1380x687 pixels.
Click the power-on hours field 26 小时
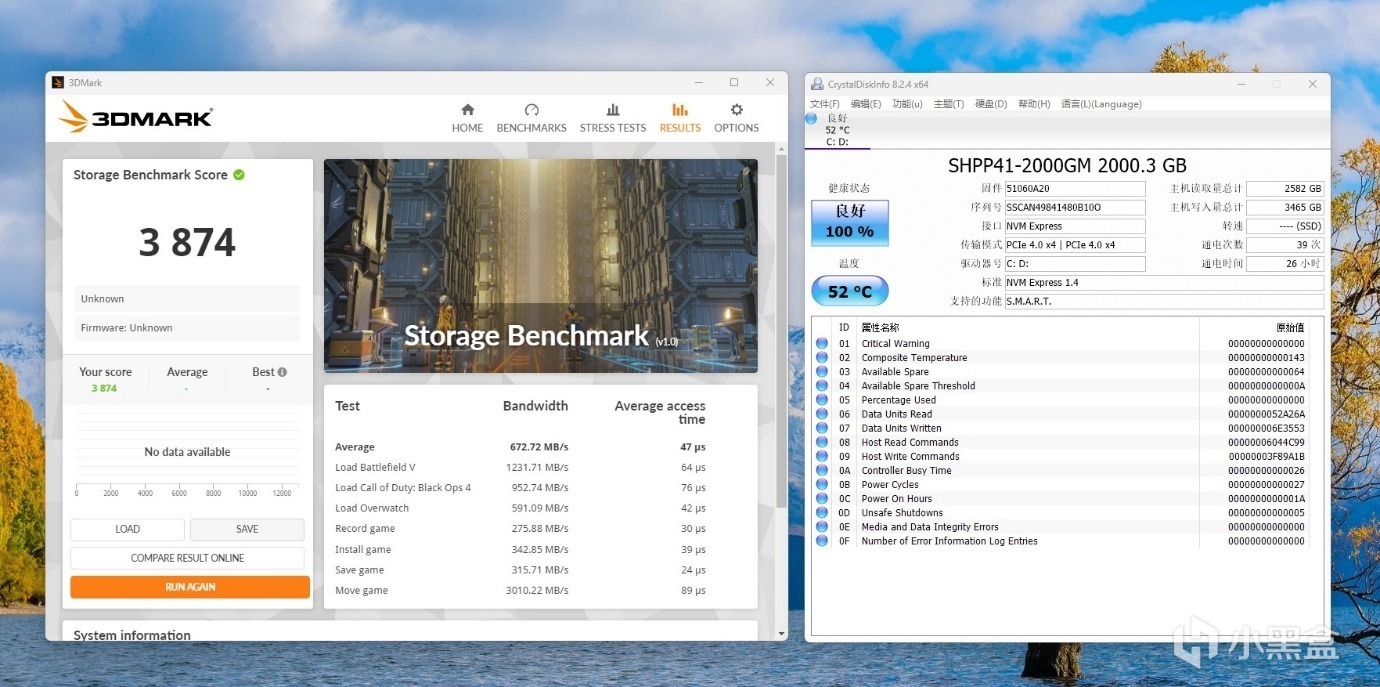[1285, 264]
